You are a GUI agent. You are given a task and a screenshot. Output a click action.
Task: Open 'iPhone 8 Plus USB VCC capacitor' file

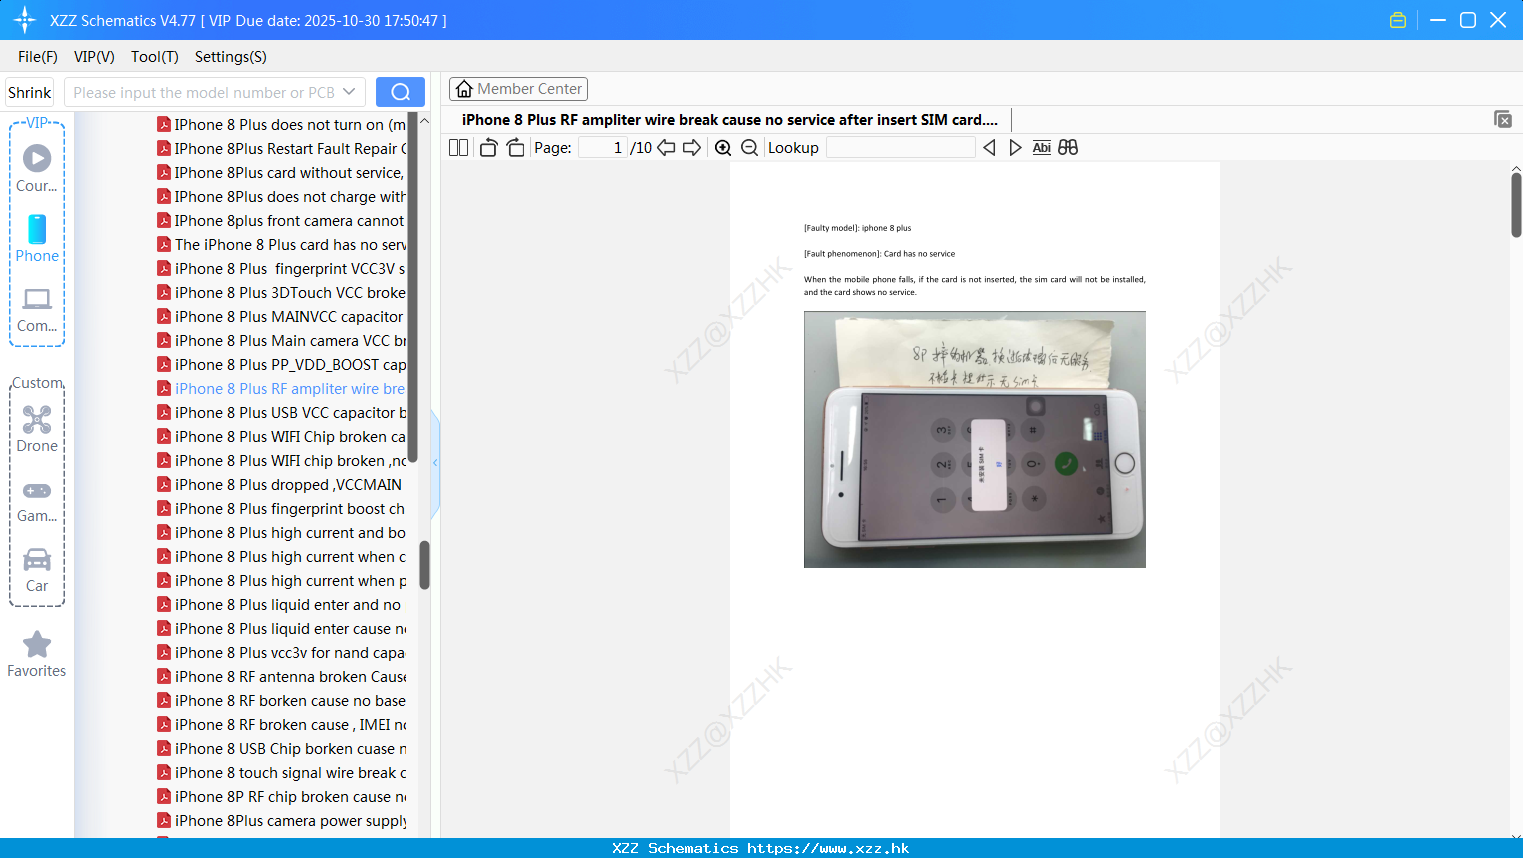282,413
